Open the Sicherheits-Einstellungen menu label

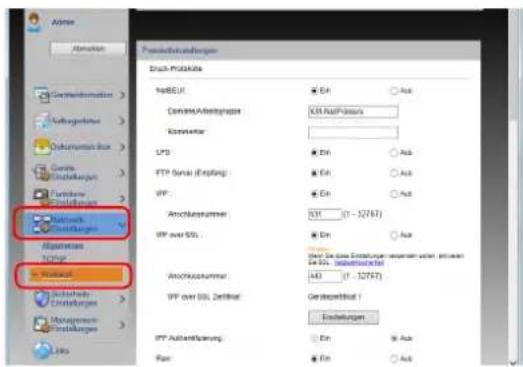pyautogui.click(x=74, y=299)
